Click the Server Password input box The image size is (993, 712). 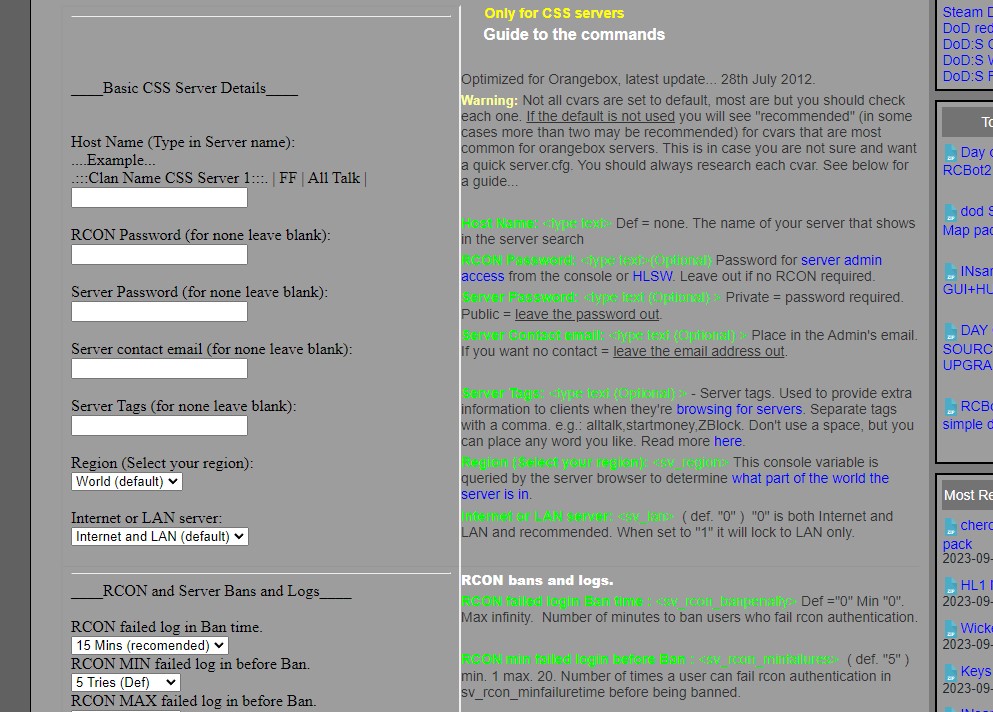pos(159,312)
